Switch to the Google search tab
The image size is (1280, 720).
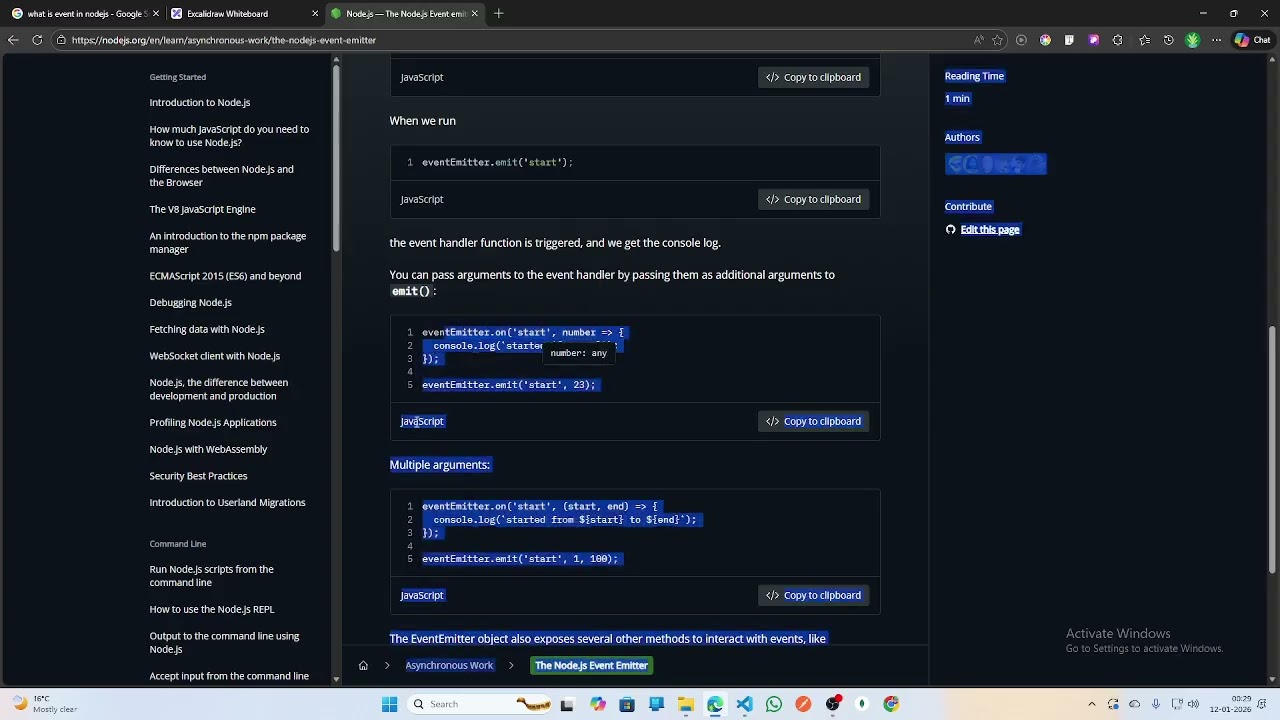coord(78,14)
